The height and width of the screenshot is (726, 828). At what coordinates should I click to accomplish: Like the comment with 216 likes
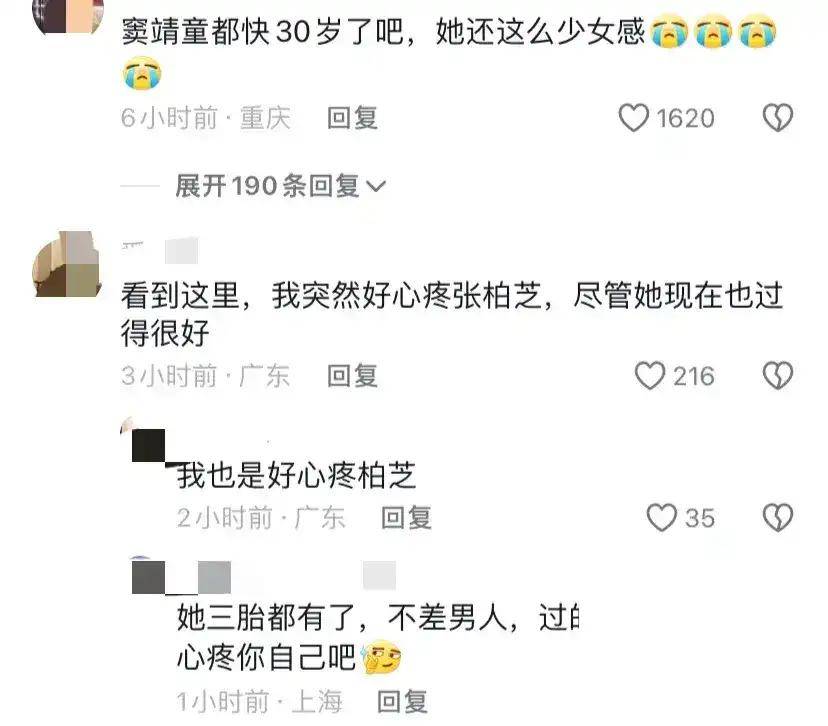click(x=650, y=375)
